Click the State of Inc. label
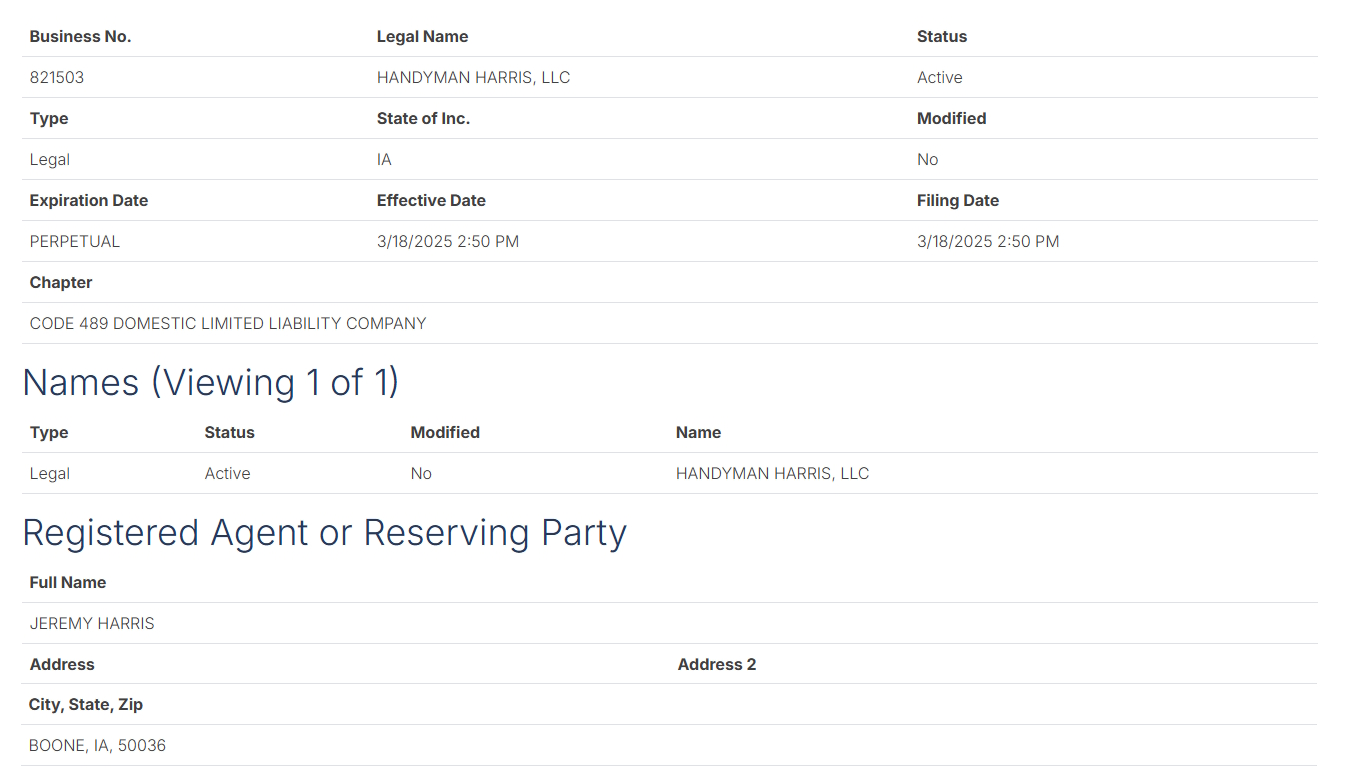 pos(423,118)
